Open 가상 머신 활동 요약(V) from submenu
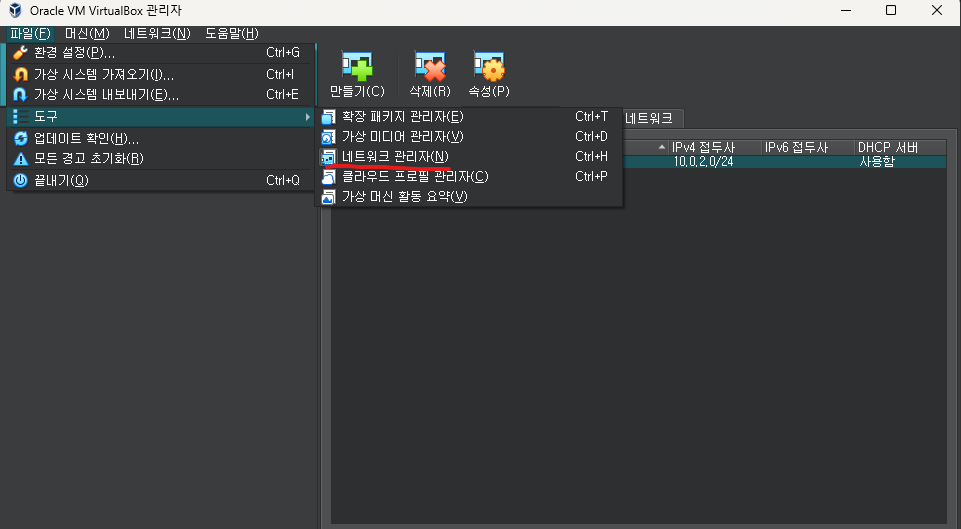Image resolution: width=961 pixels, height=529 pixels. click(469, 197)
